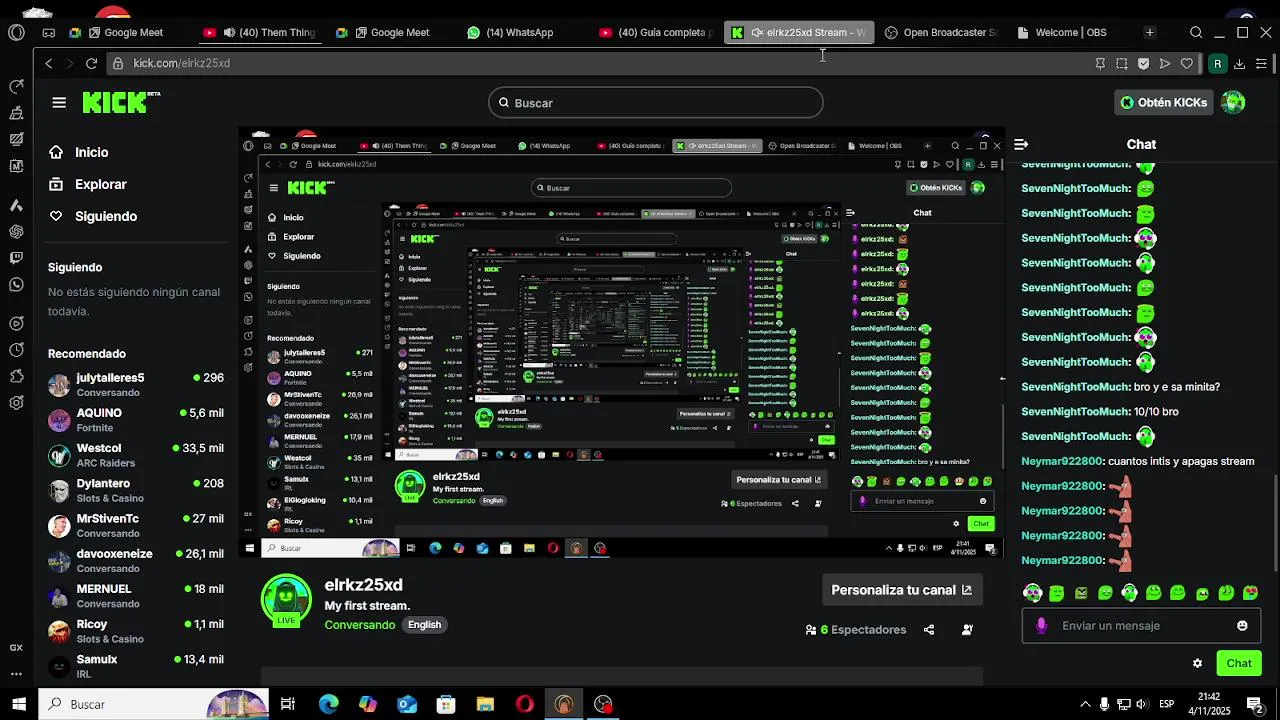Go to Inicio in Kick sidebar
The width and height of the screenshot is (1280, 720).
(x=79, y=152)
